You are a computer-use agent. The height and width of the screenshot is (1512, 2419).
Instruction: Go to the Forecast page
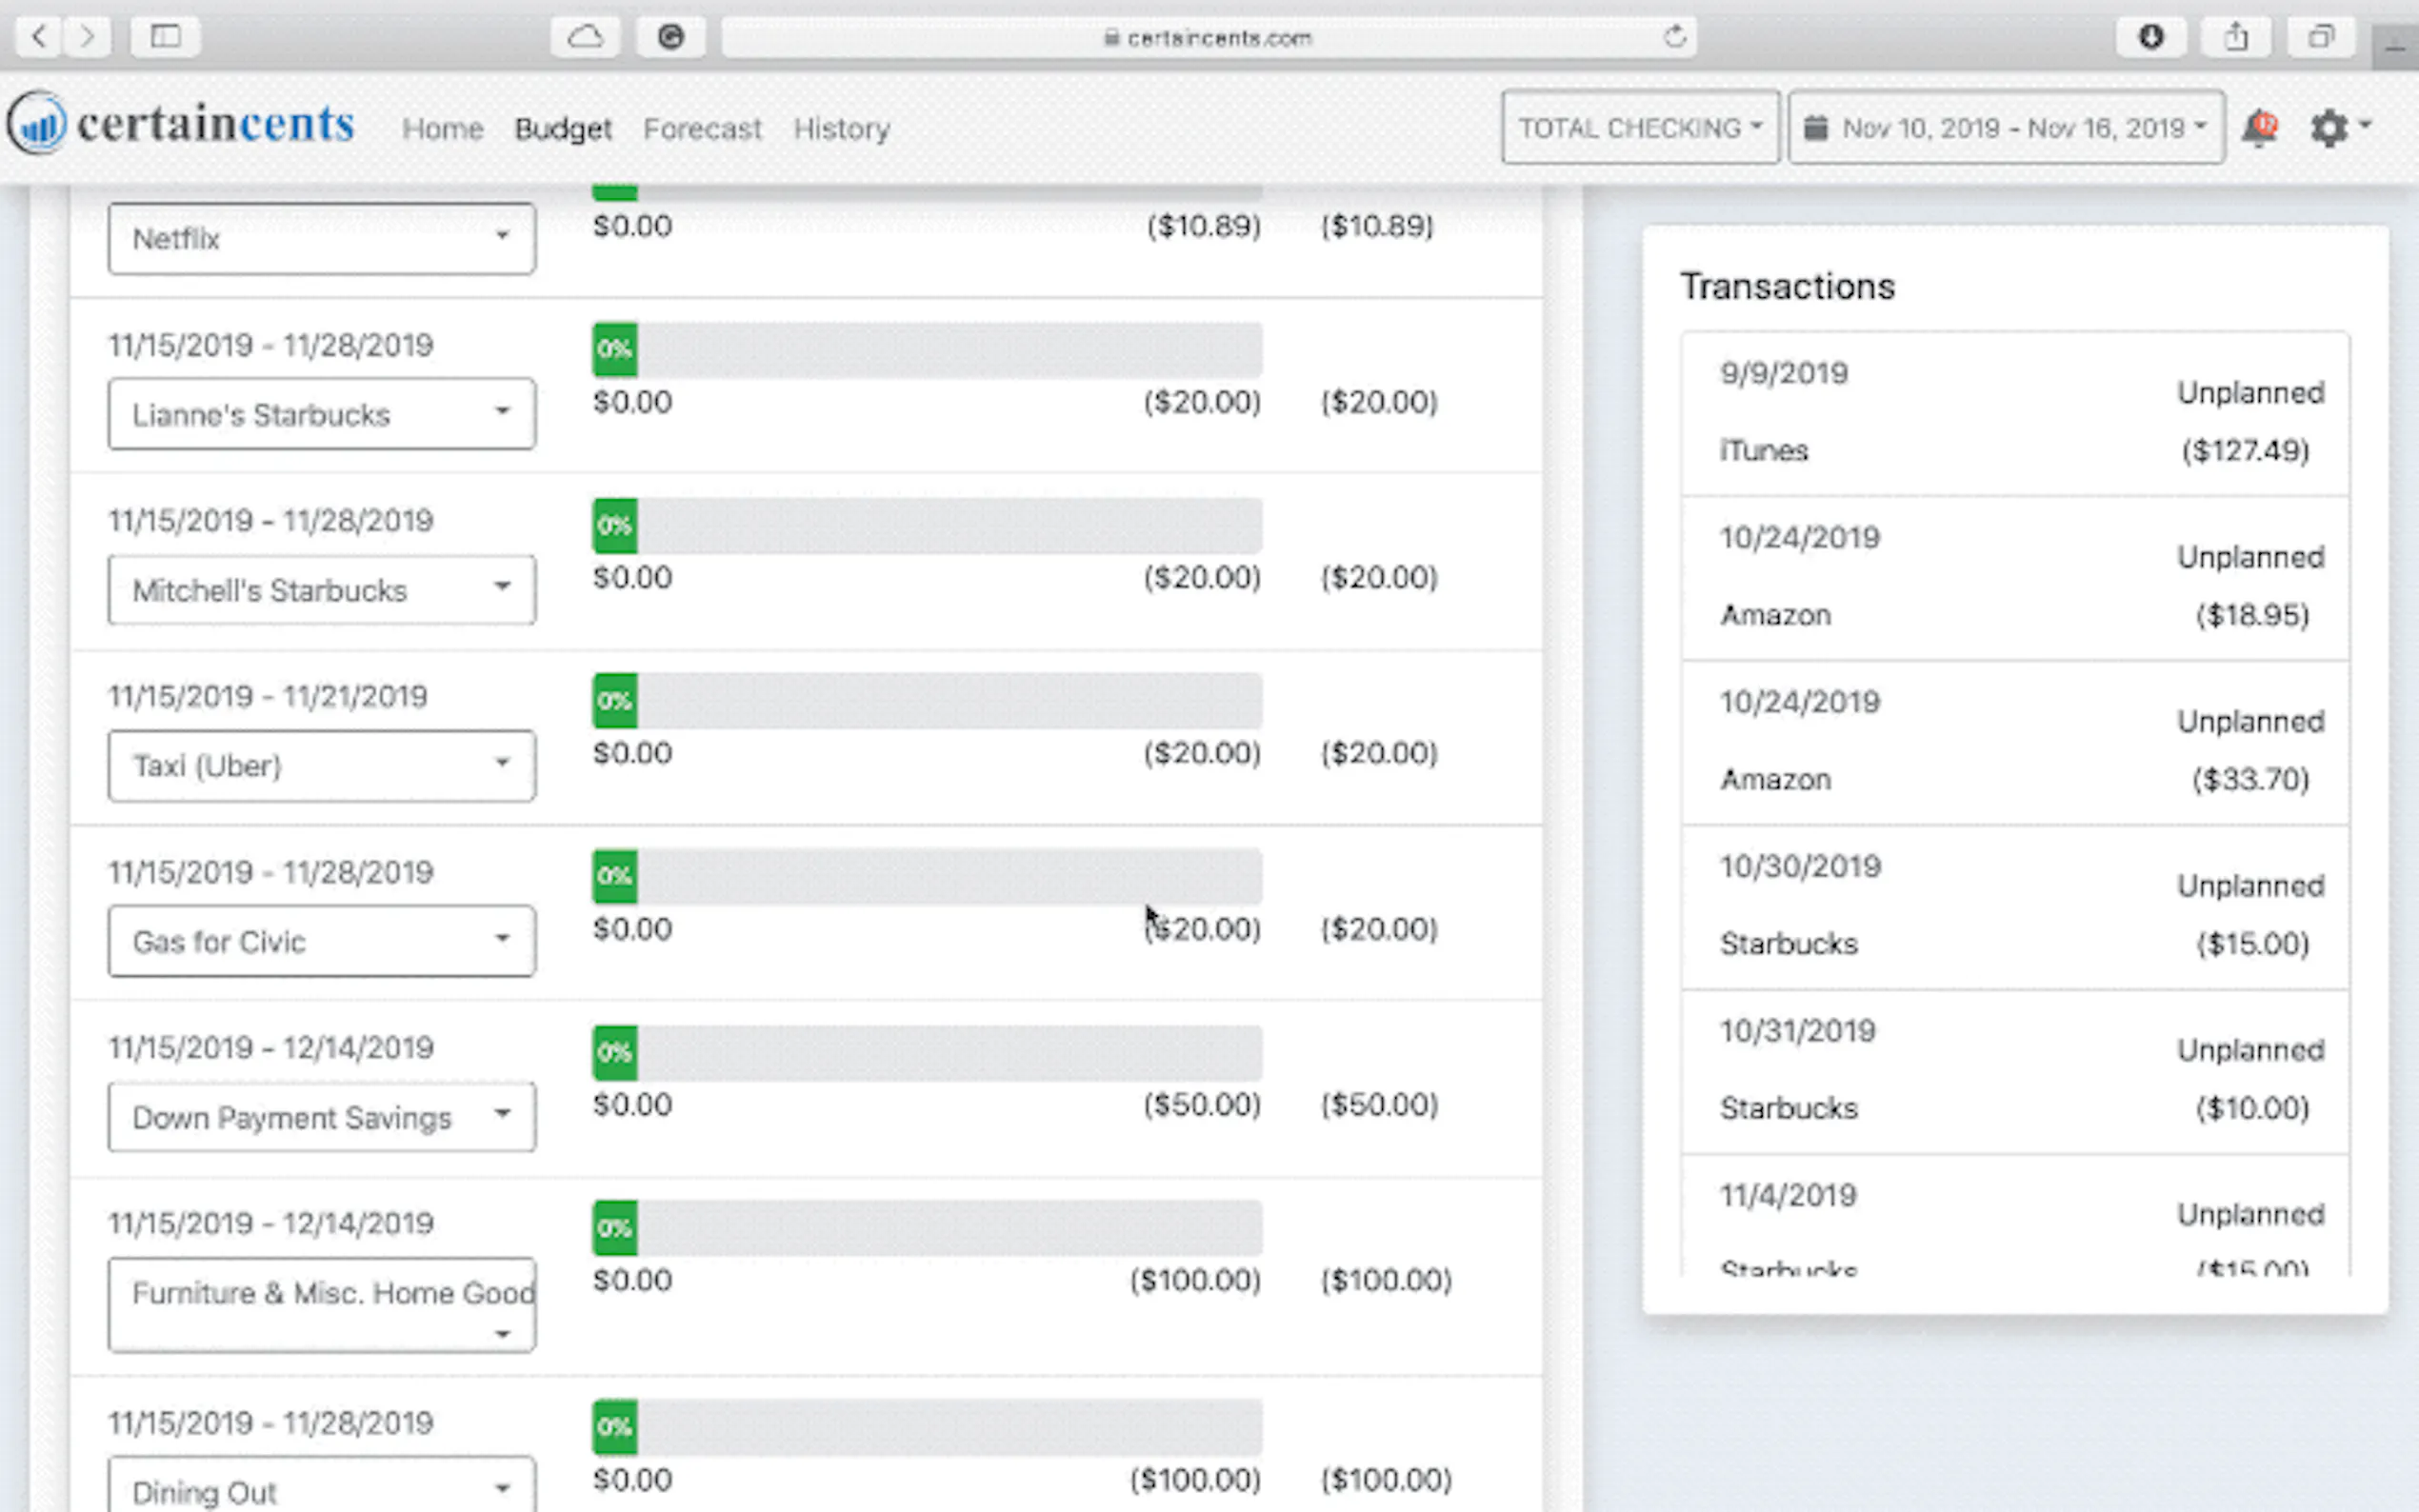coord(702,129)
